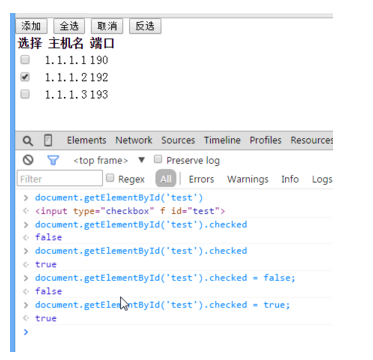Filter console by Warnings
This screenshot has width=373, height=360.
pos(248,179)
